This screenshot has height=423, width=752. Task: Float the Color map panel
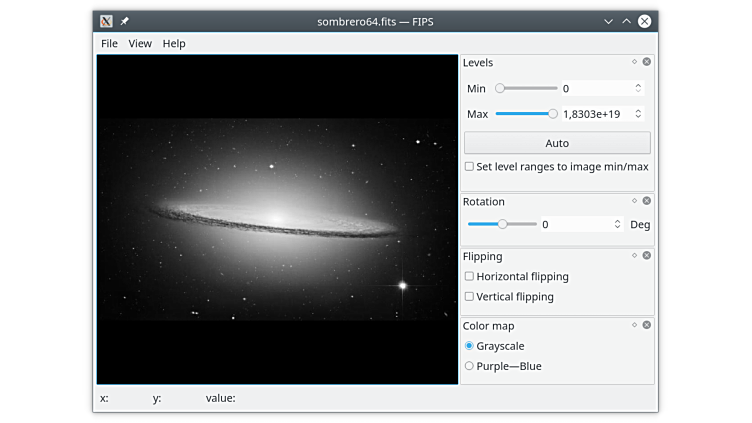click(x=634, y=325)
